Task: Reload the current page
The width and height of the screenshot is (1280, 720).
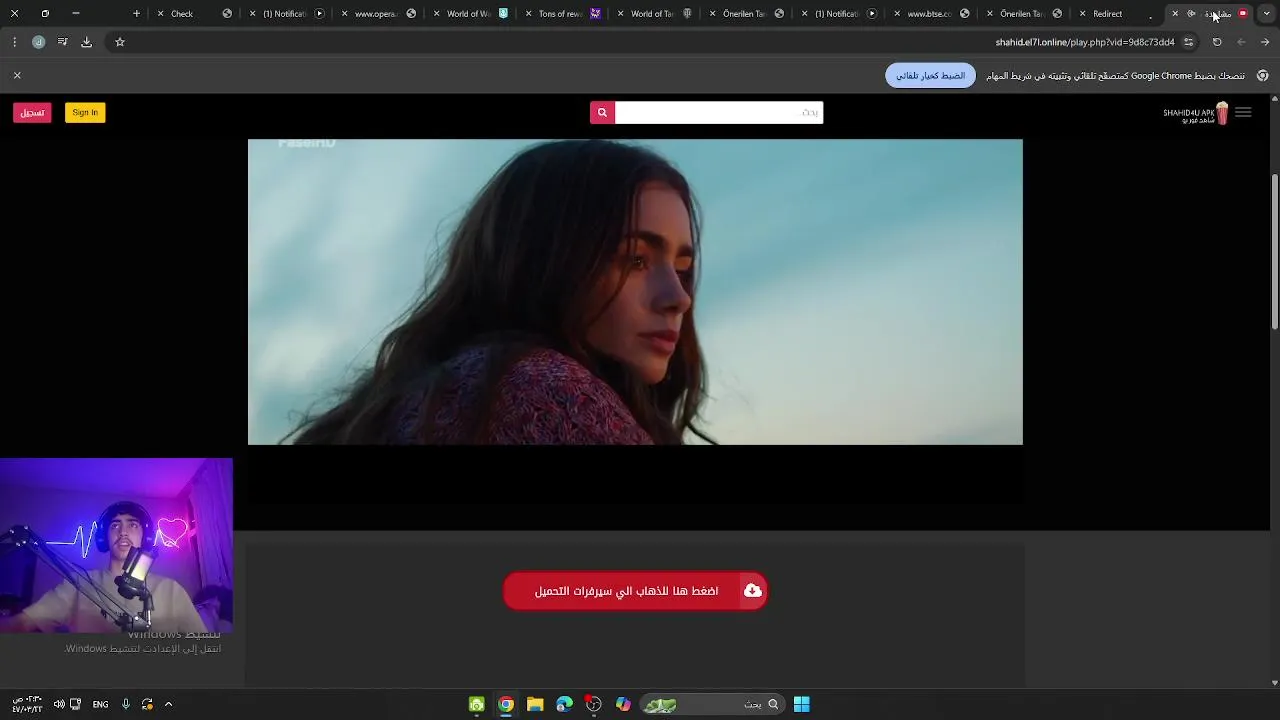Action: click(1217, 42)
